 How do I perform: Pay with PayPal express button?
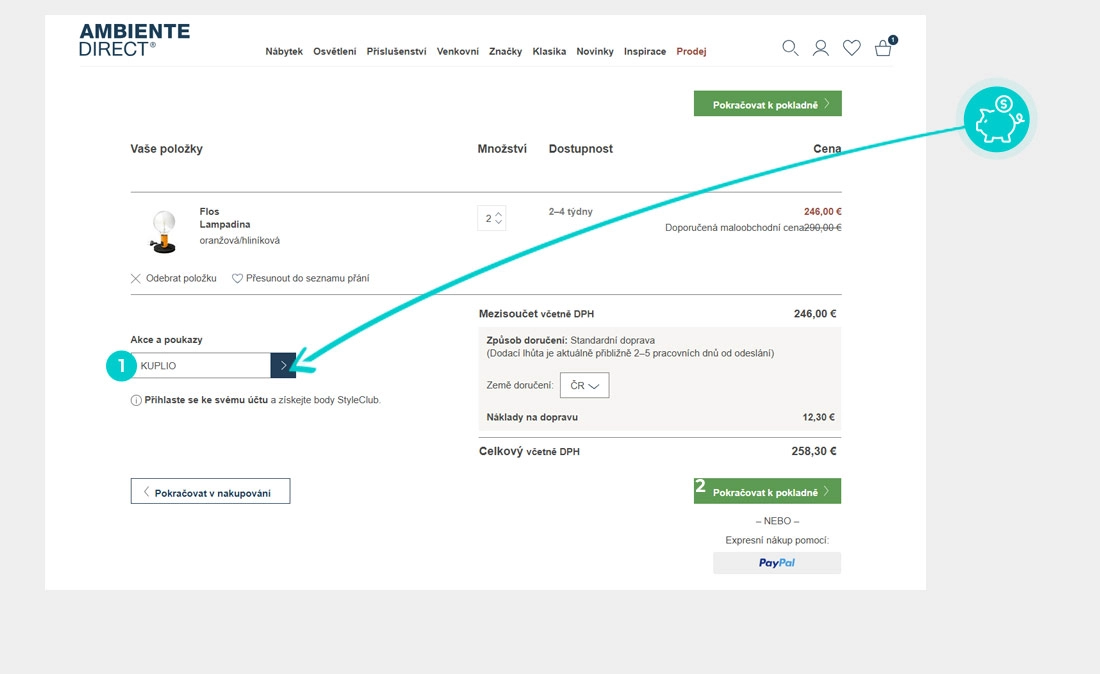[777, 563]
